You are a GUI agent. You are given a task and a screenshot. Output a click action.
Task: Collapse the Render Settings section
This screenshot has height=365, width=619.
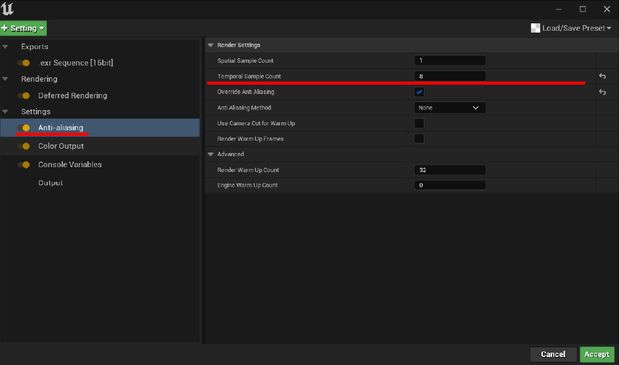[210, 45]
